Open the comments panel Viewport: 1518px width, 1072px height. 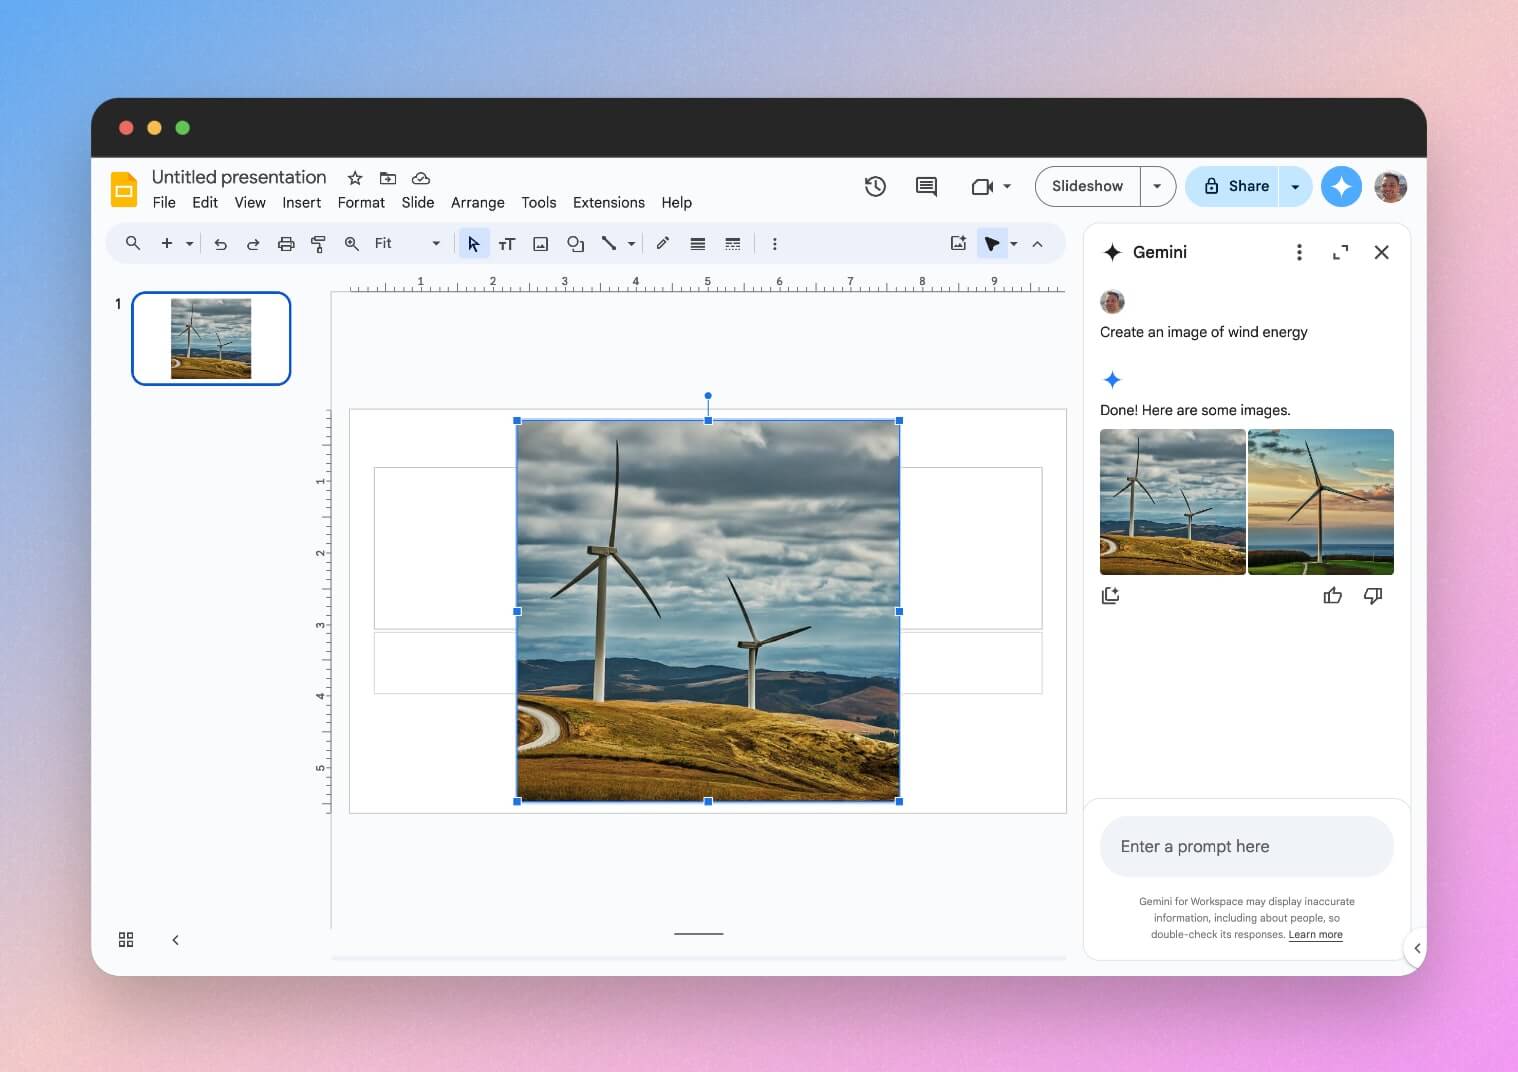pyautogui.click(x=925, y=186)
